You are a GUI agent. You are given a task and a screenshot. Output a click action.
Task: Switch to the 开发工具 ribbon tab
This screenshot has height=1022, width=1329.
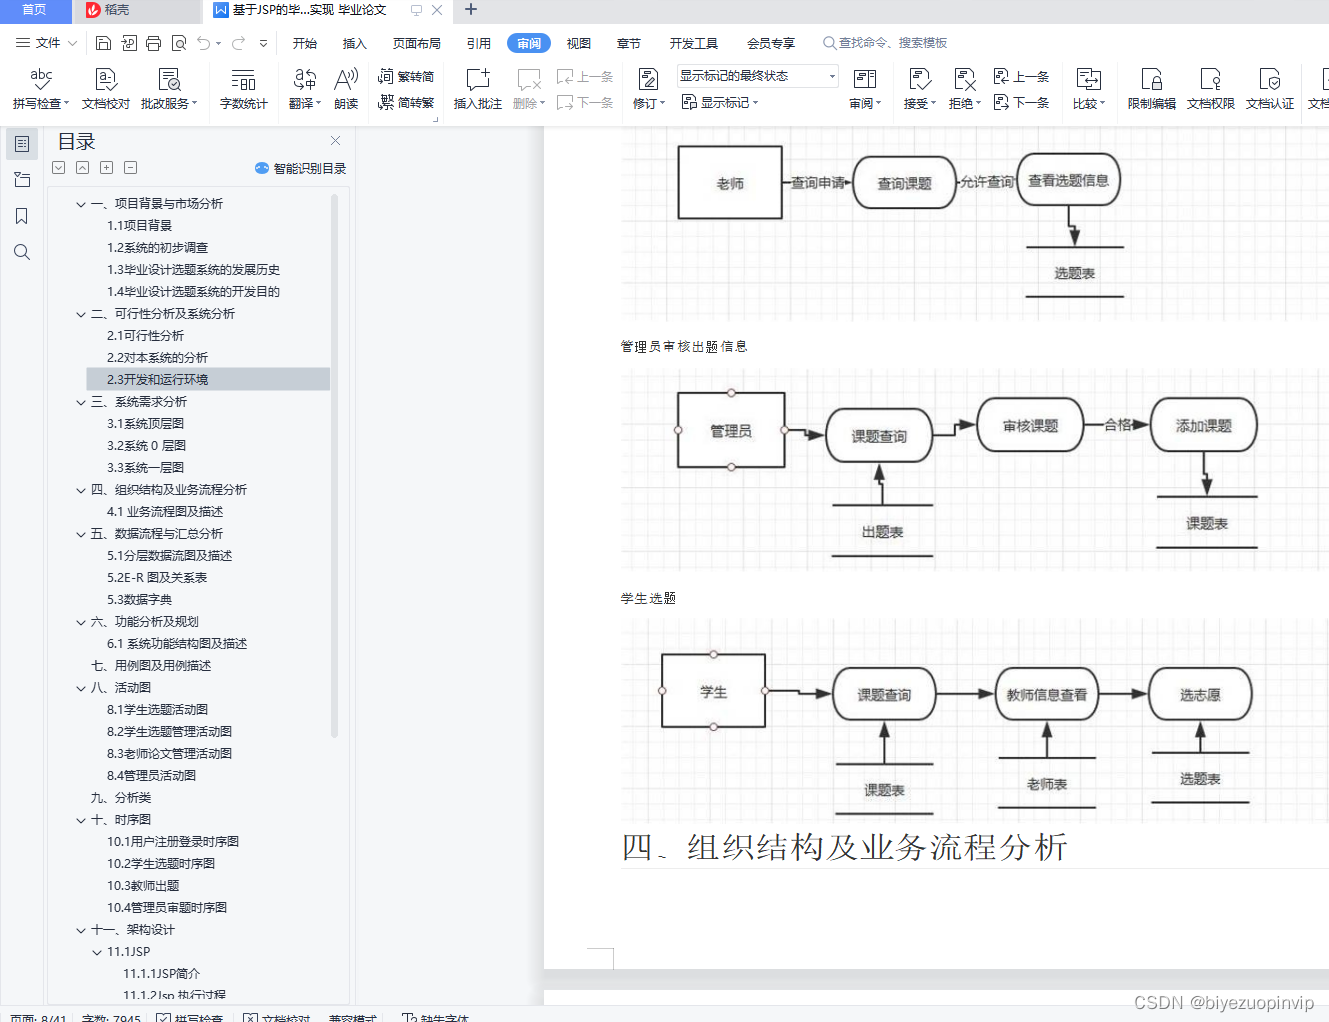coord(693,43)
